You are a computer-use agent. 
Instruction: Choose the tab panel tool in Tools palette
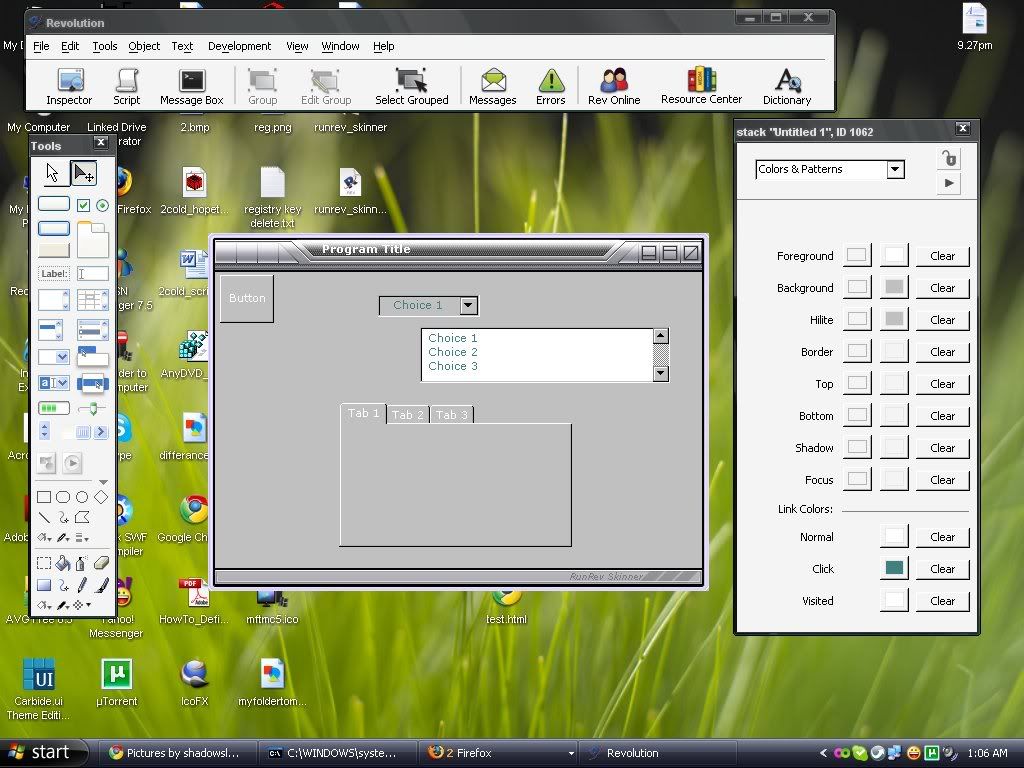point(93,240)
